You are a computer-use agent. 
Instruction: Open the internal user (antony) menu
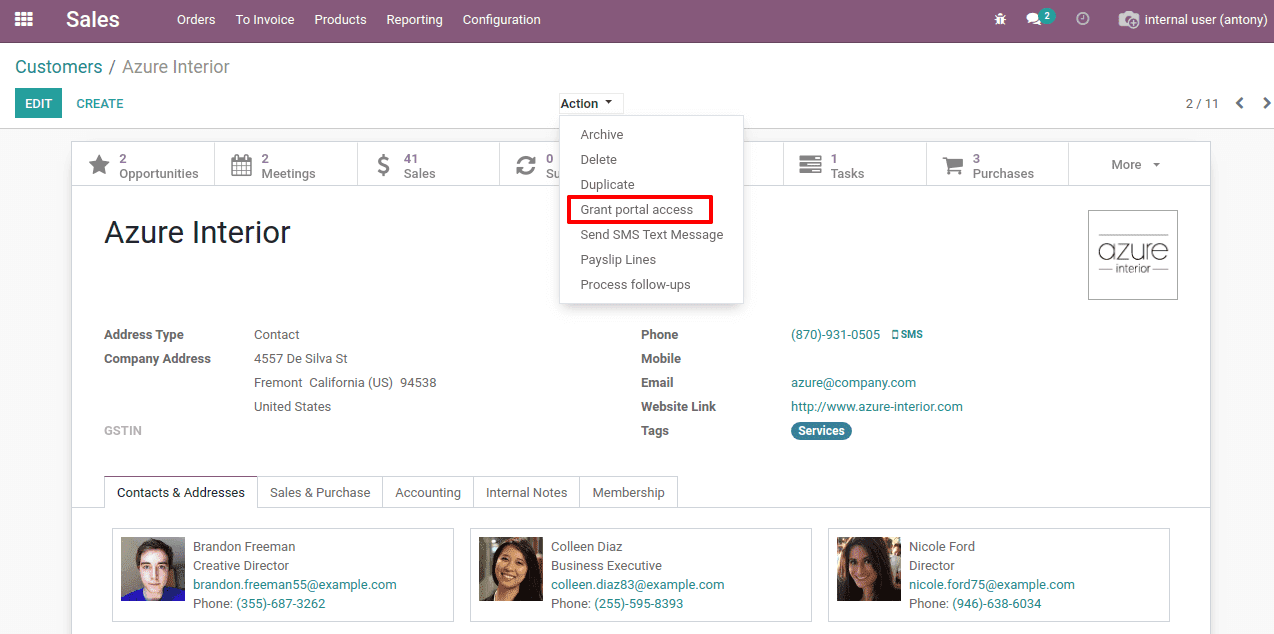1194,19
